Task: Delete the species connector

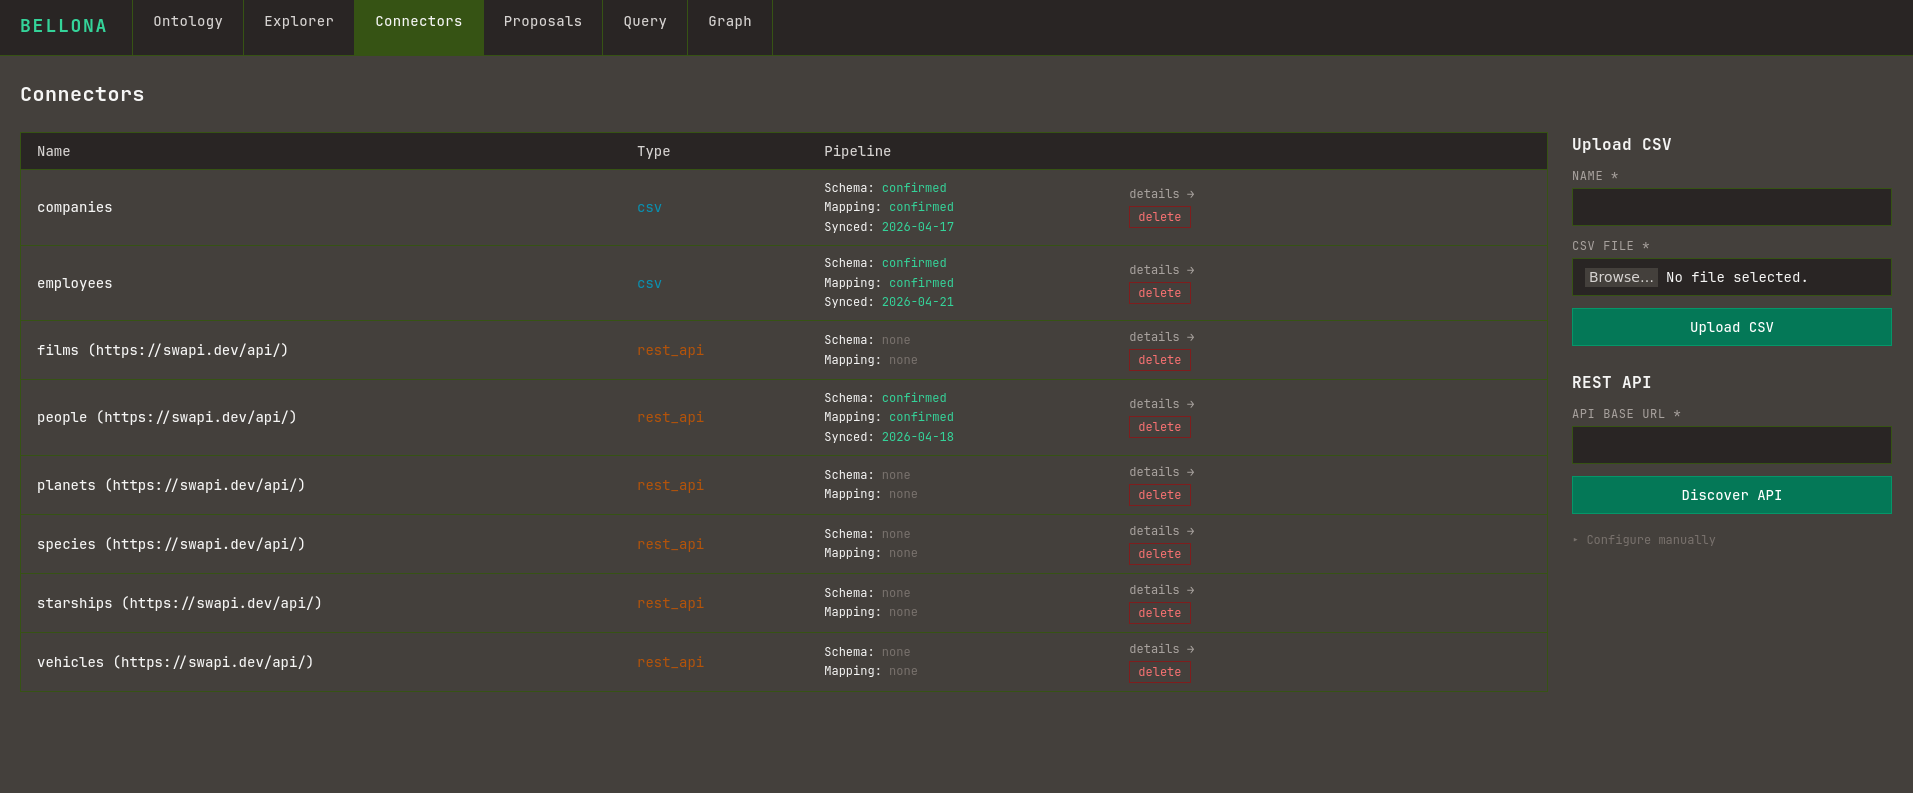Action: click(1160, 554)
